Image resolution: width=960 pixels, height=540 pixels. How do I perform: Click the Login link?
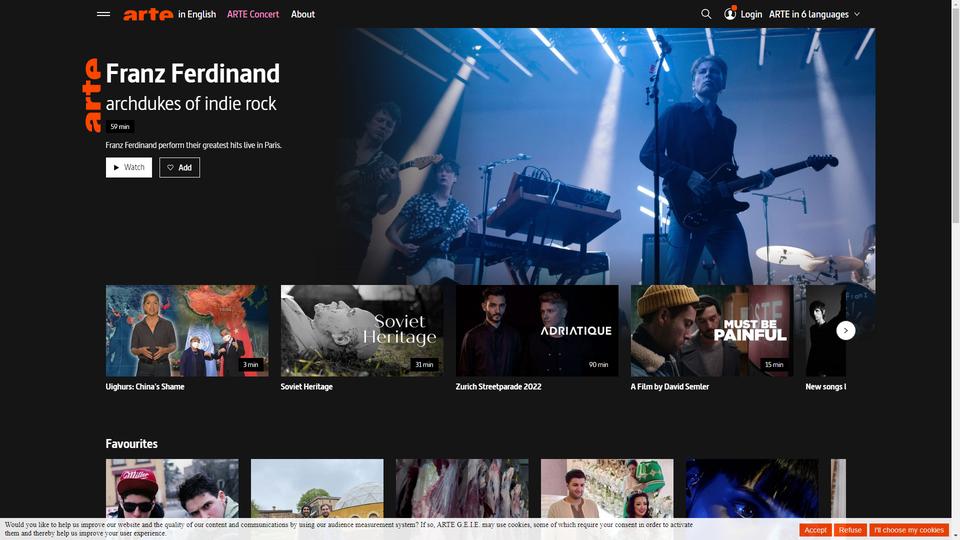pos(751,14)
